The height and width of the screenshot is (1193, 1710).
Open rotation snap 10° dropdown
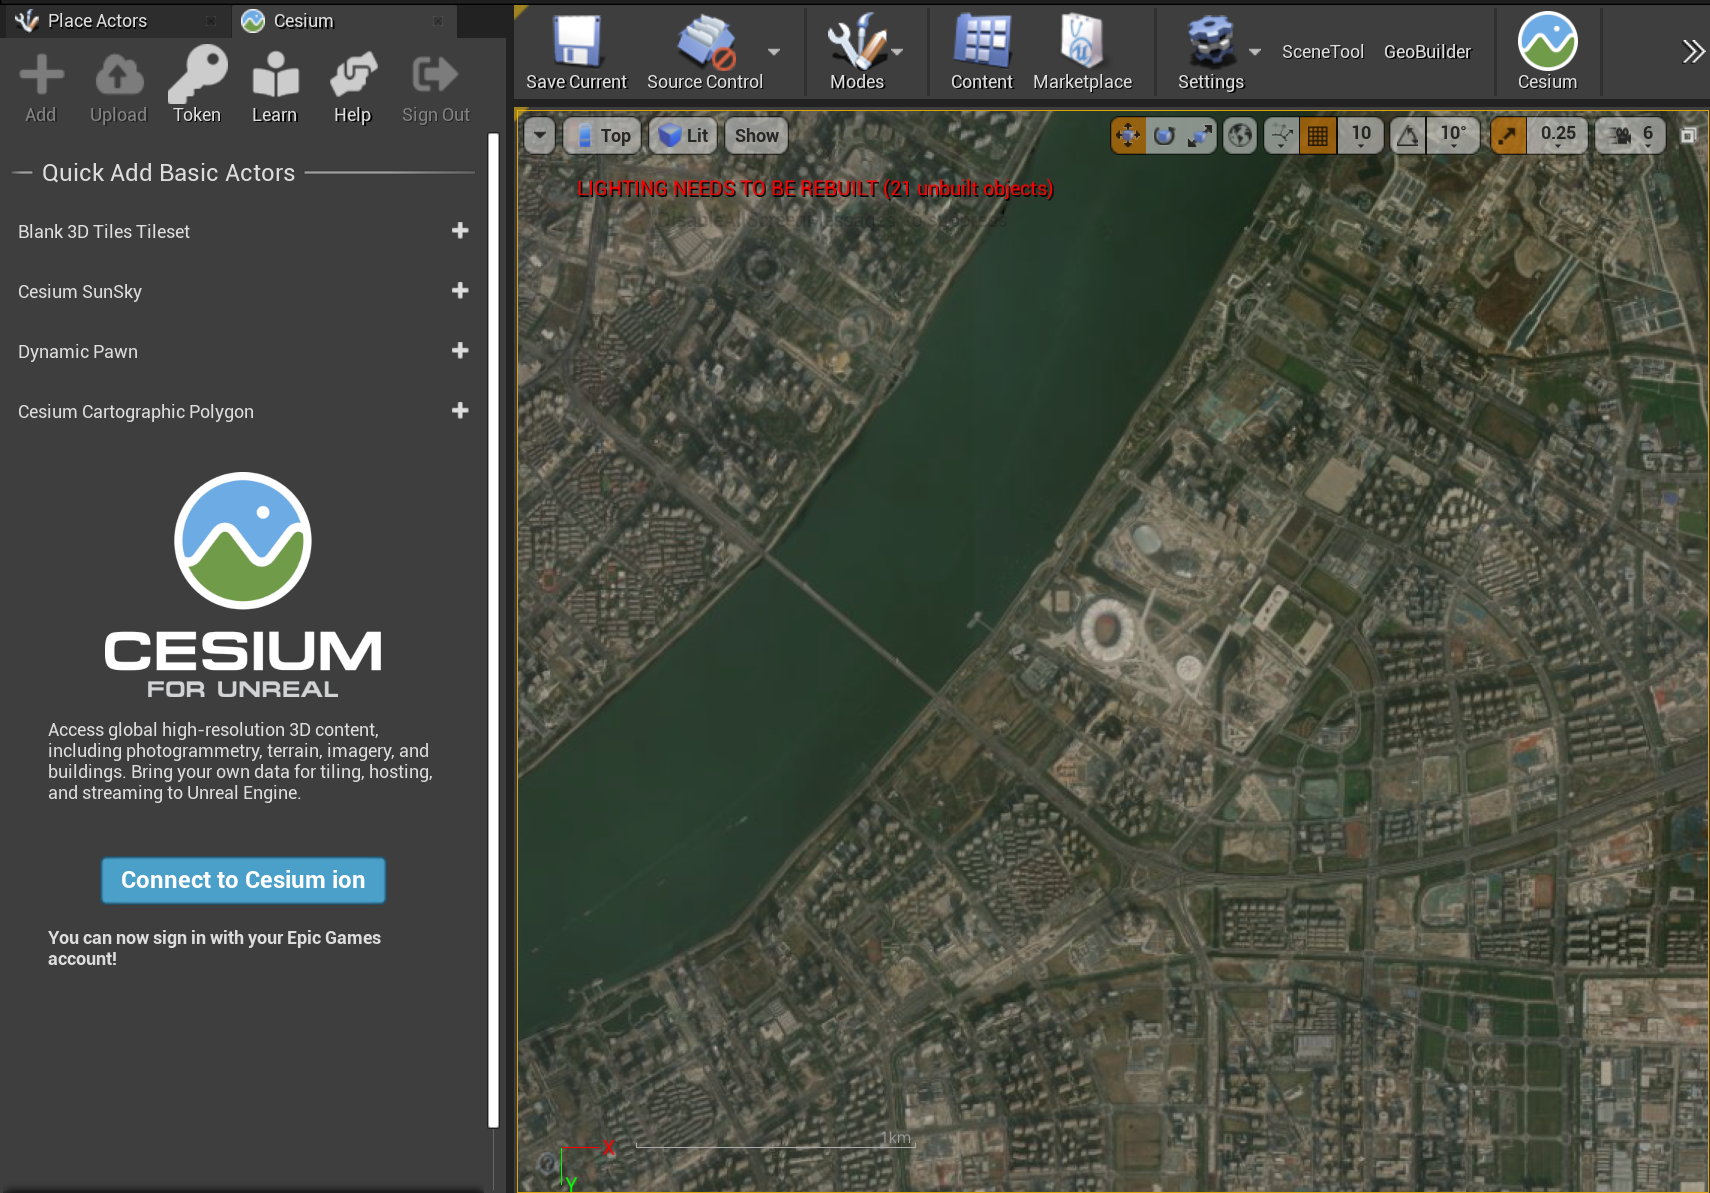click(x=1453, y=136)
